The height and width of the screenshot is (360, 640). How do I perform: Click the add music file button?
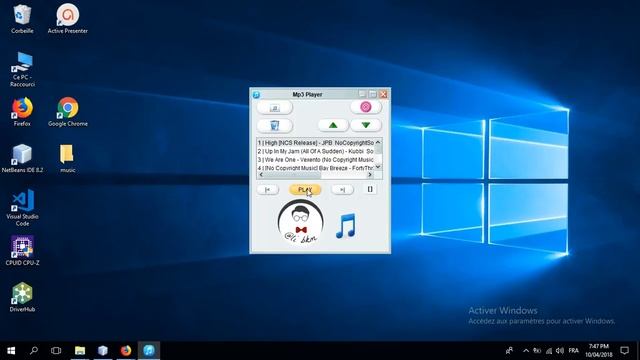click(275, 108)
